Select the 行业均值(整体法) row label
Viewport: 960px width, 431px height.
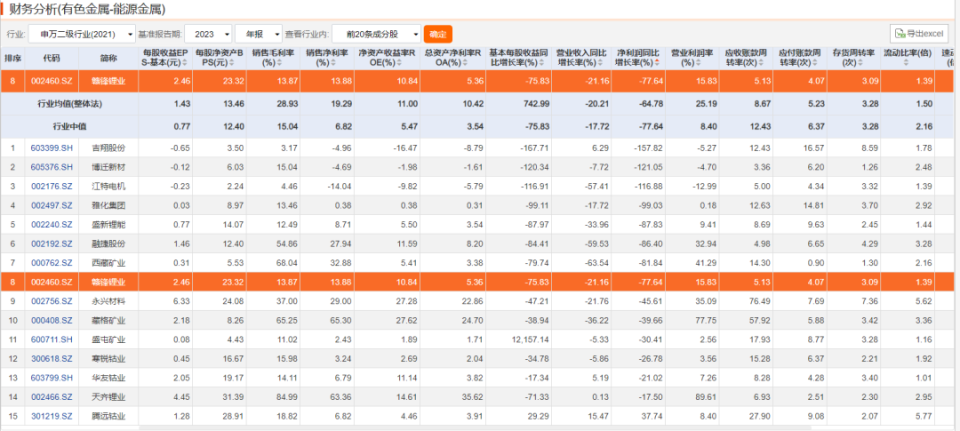point(69,104)
